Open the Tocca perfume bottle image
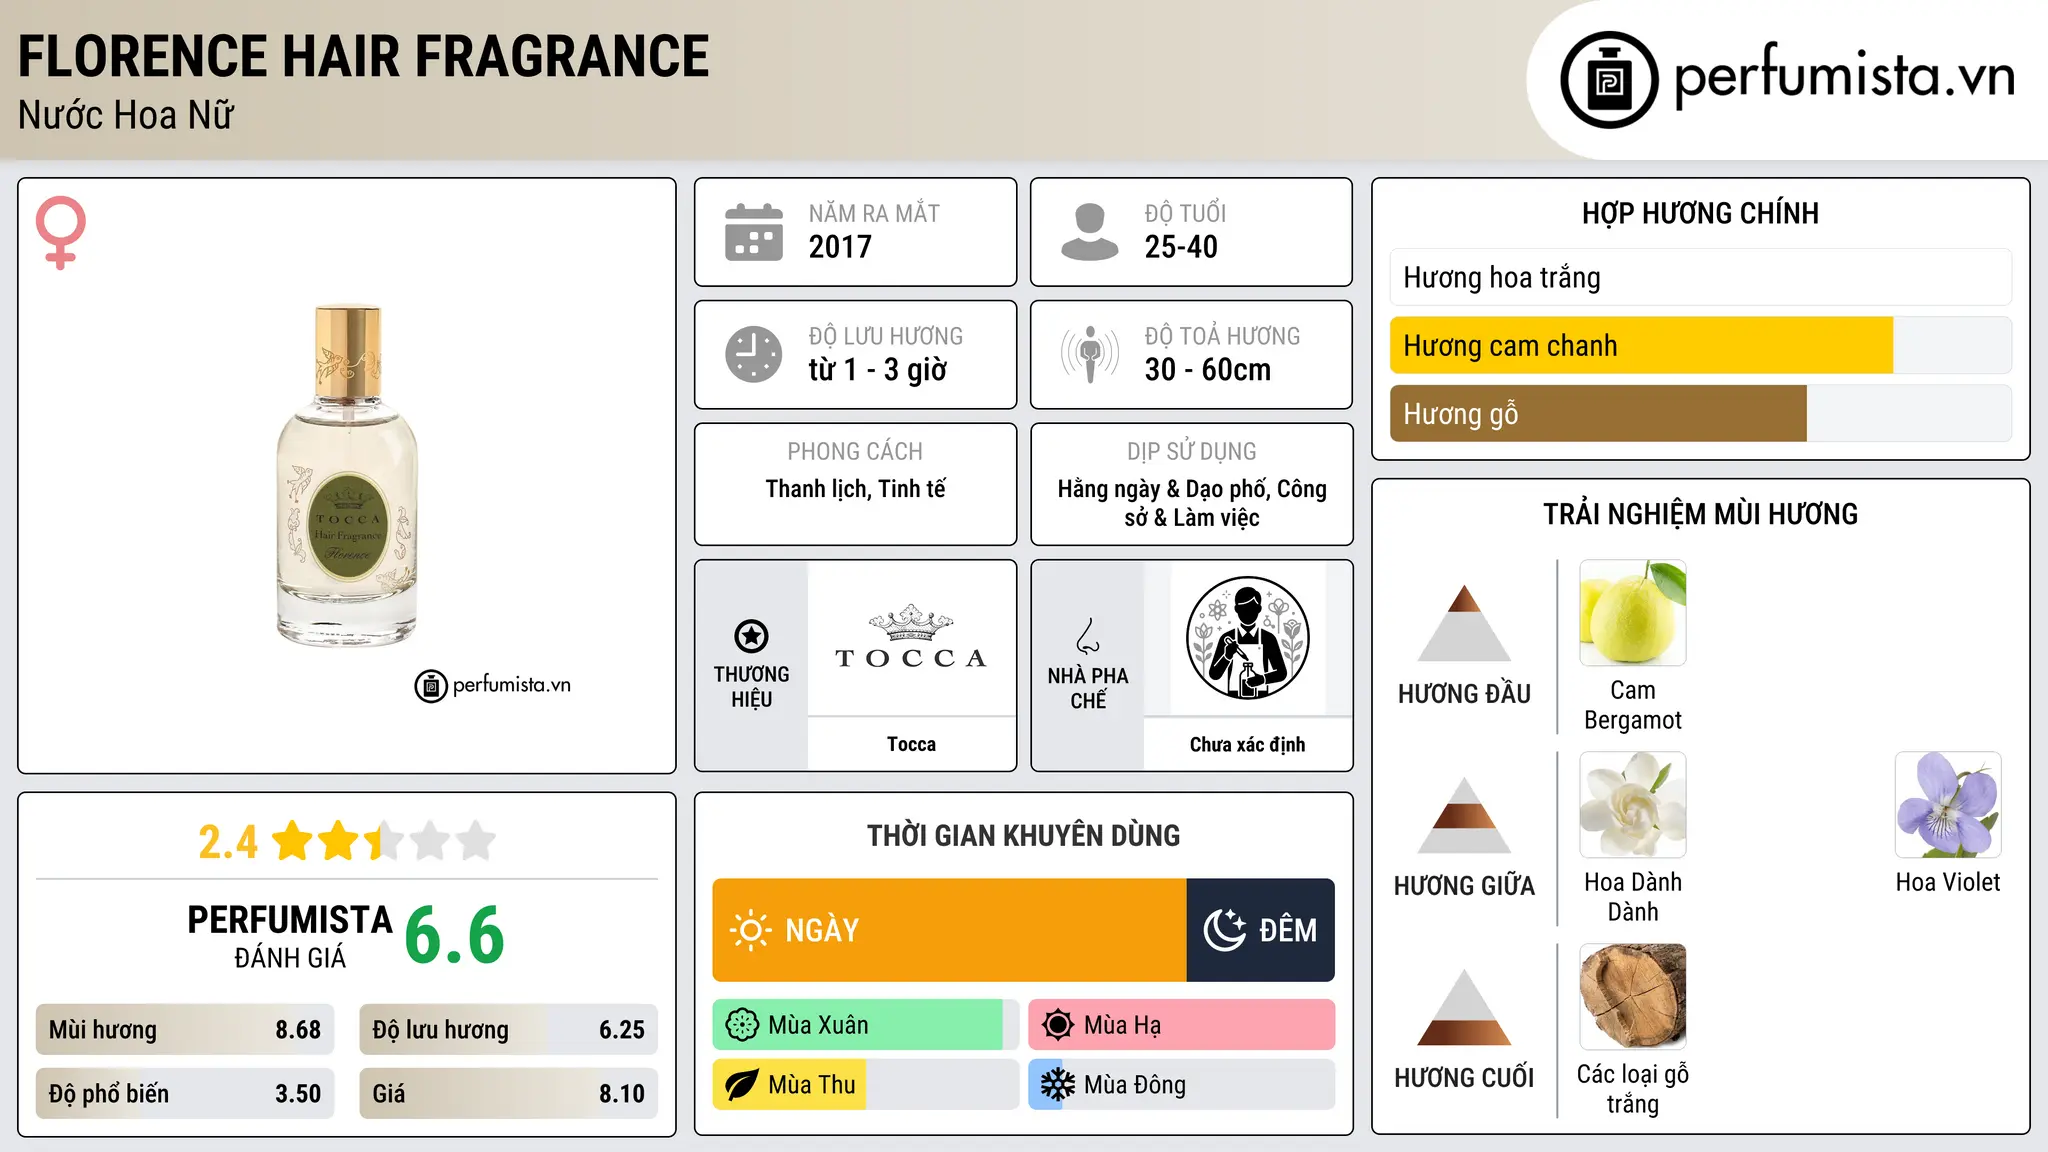Screen dimensions: 2048x1152 click(x=347, y=476)
